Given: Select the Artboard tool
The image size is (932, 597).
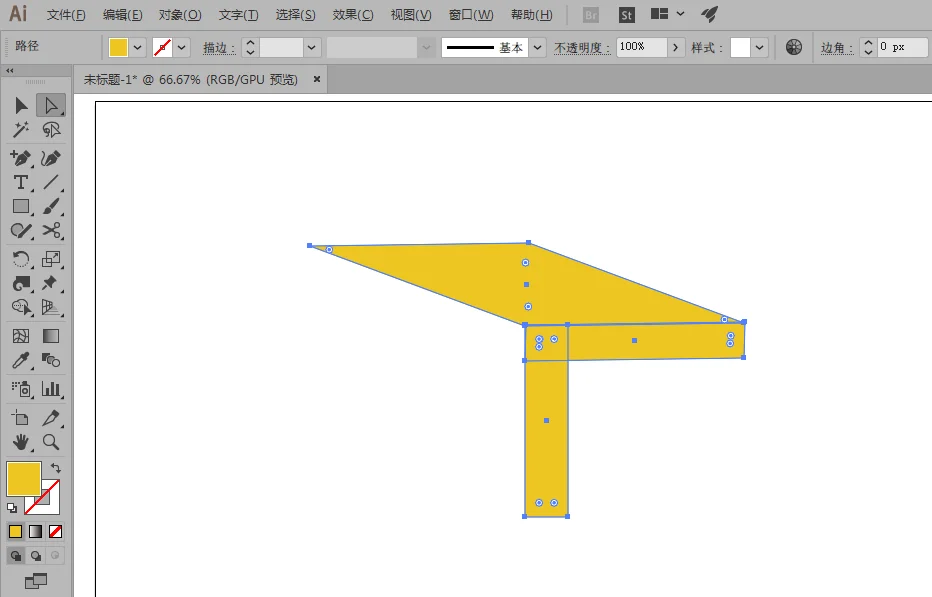Looking at the screenshot, I should click(x=21, y=418).
